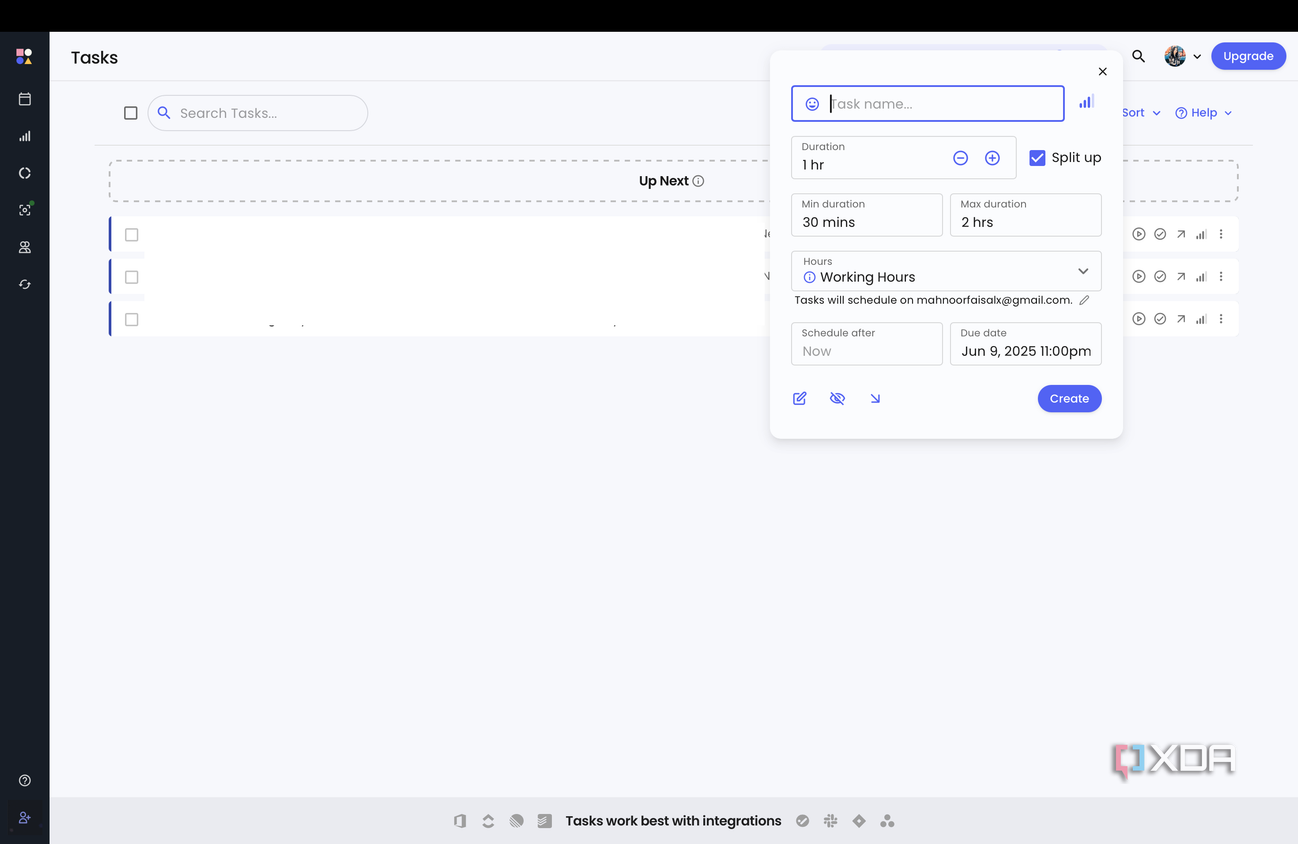Click the Due date field

point(1026,343)
